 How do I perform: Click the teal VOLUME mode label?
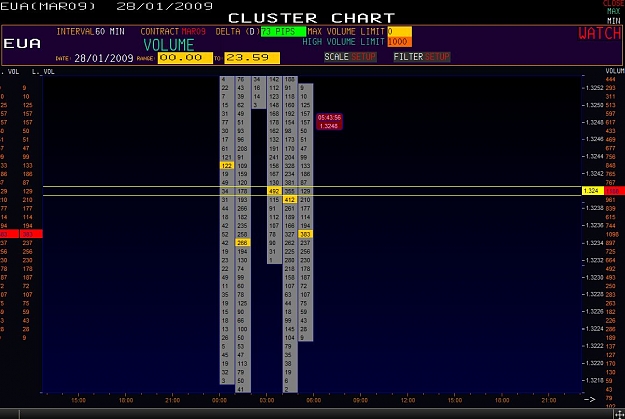coord(169,45)
